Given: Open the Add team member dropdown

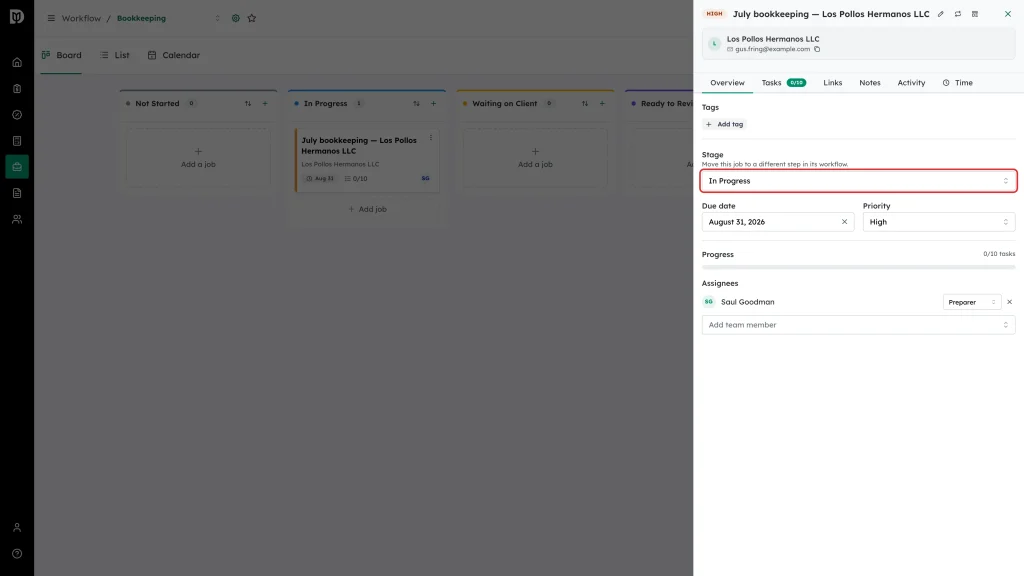Looking at the screenshot, I should 858,325.
